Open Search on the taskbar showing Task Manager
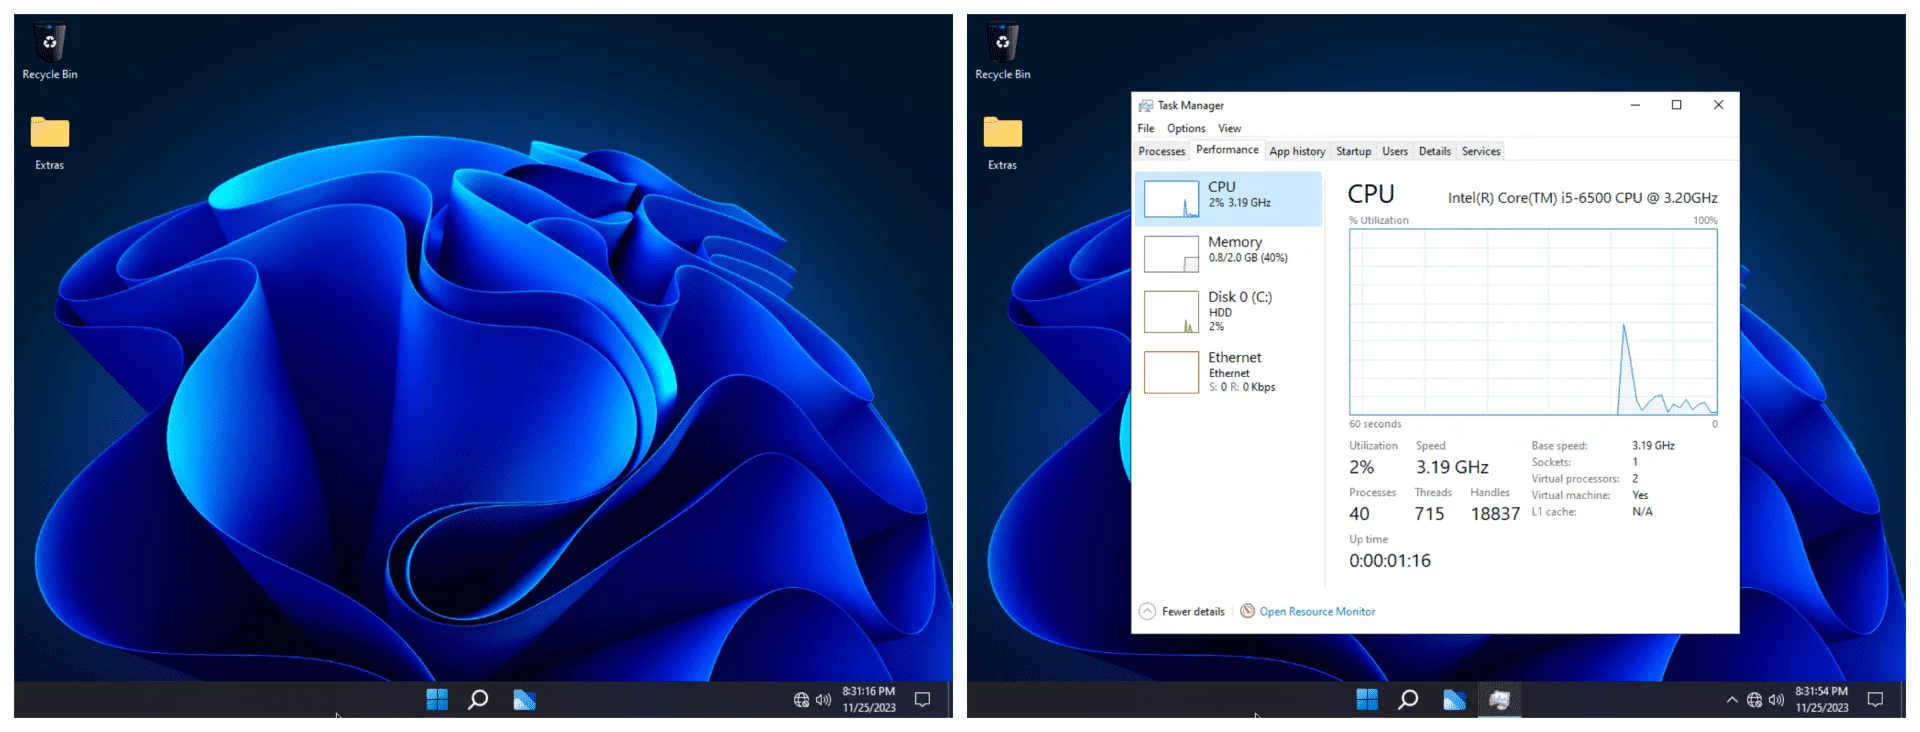Viewport: 1920px width, 732px height. 1408,700
